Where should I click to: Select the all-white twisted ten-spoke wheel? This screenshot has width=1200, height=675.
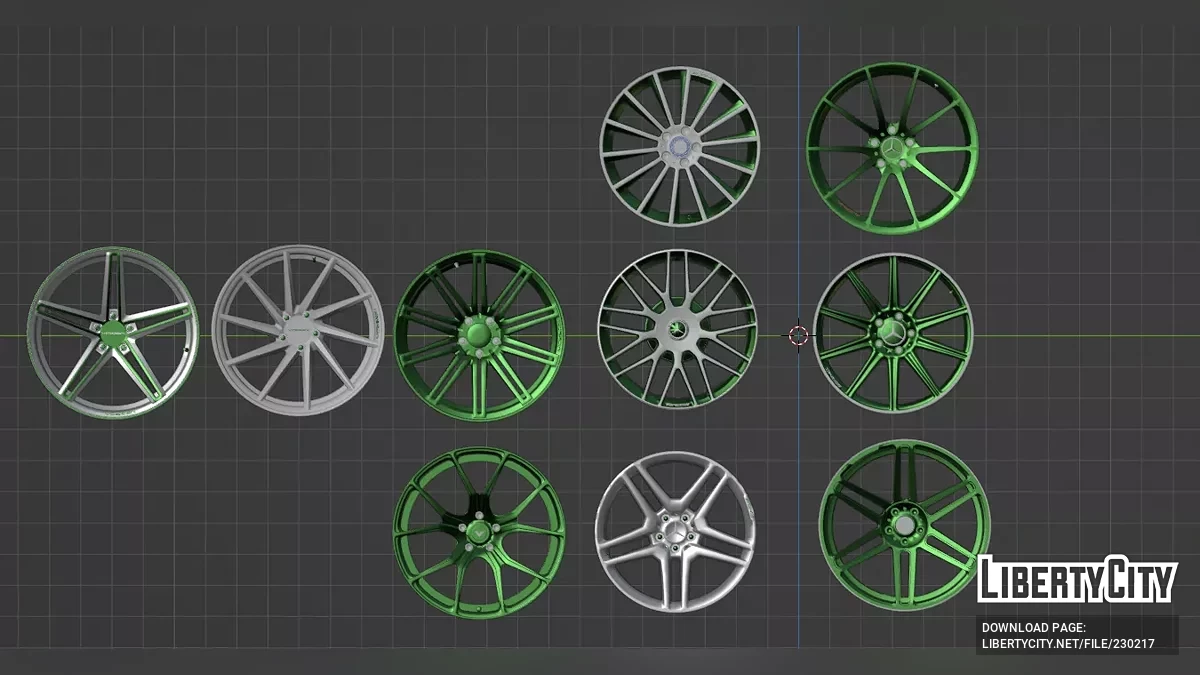[x=298, y=330]
